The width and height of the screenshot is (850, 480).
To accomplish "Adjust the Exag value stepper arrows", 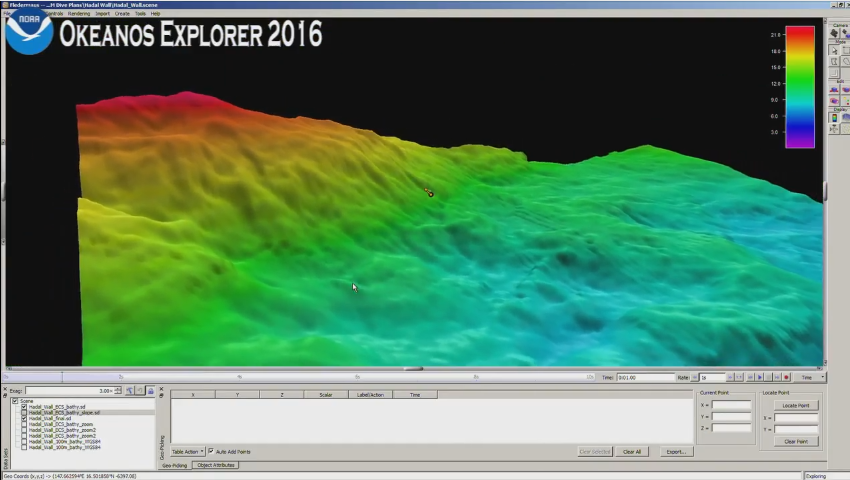I will (118, 391).
